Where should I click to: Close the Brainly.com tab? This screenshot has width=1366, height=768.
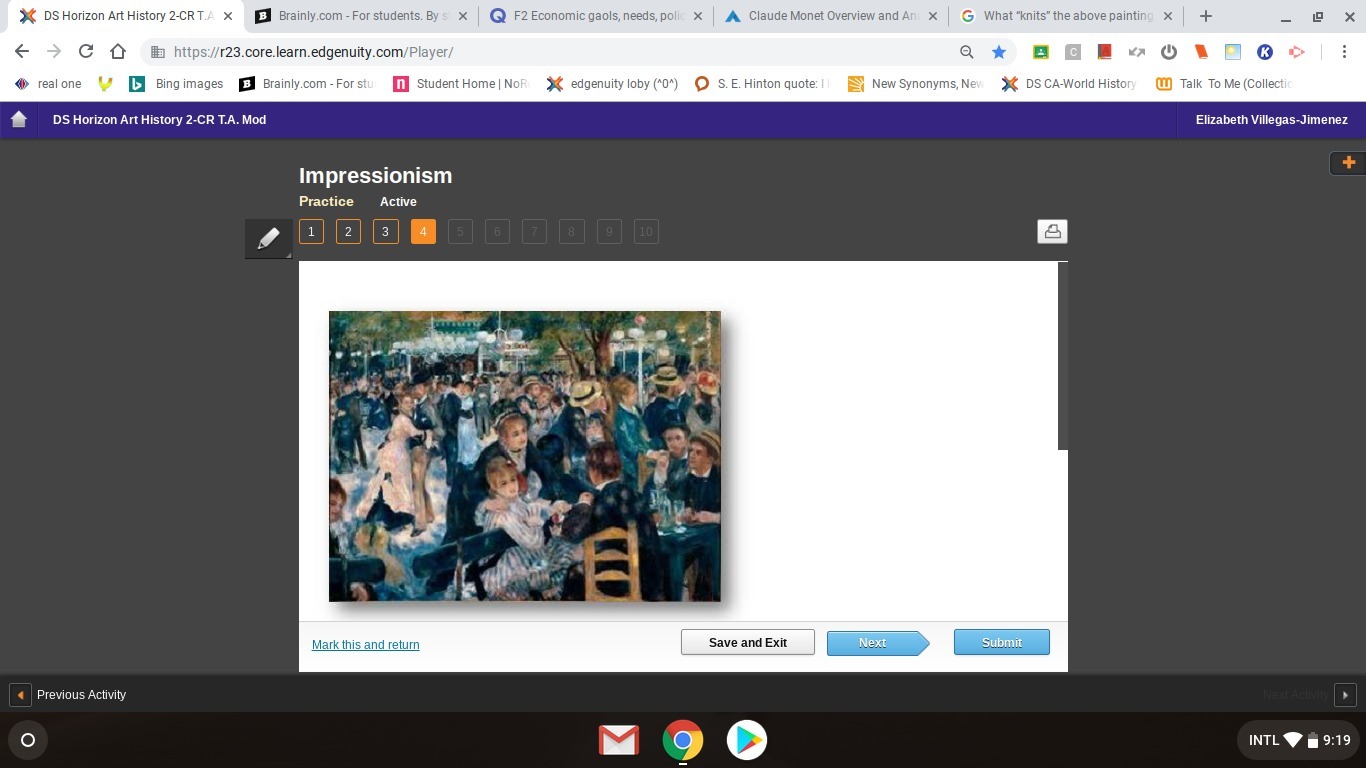462,16
